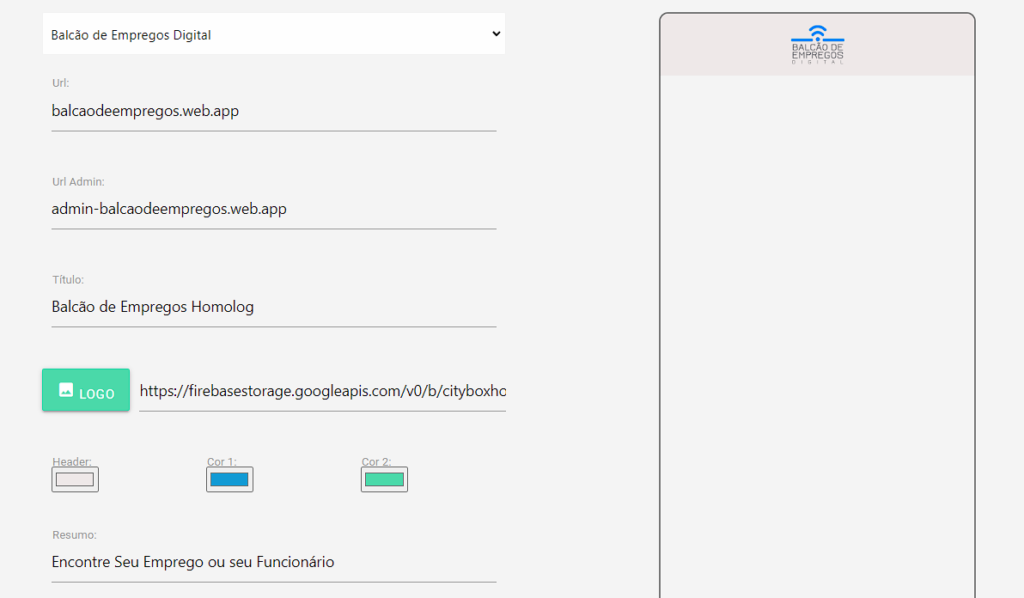Click the Header label above swatch

(72, 462)
